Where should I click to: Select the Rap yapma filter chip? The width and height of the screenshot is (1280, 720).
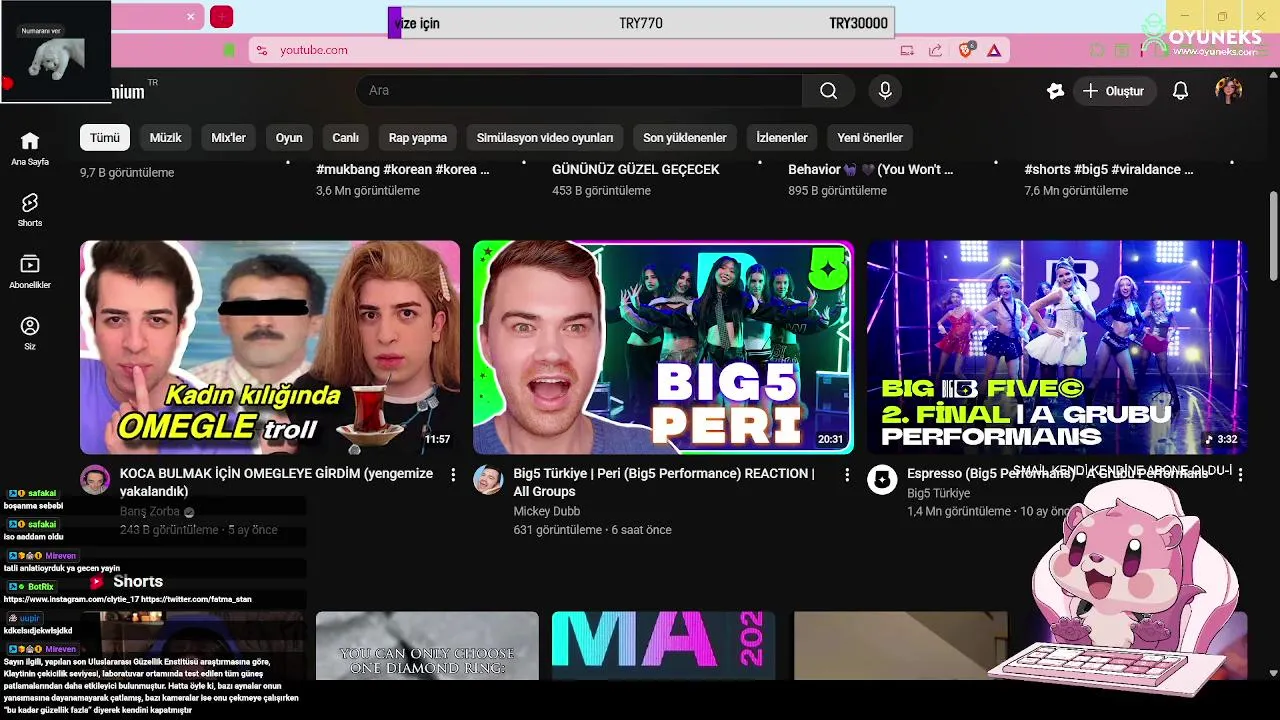point(418,138)
